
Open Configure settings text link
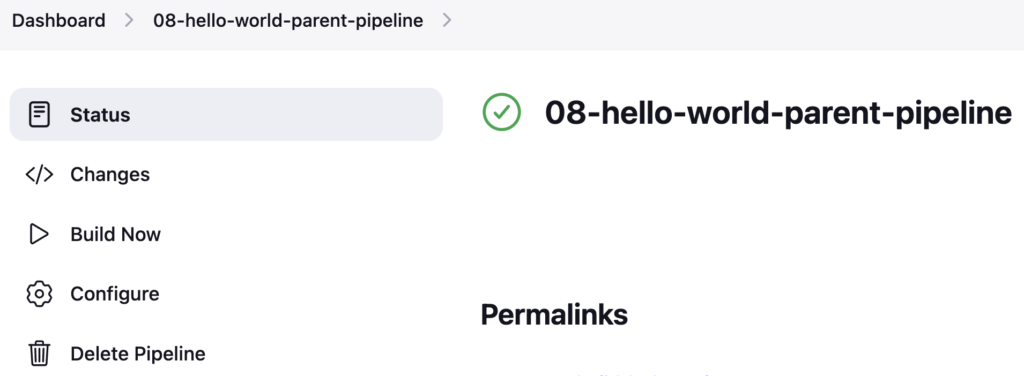tap(115, 294)
